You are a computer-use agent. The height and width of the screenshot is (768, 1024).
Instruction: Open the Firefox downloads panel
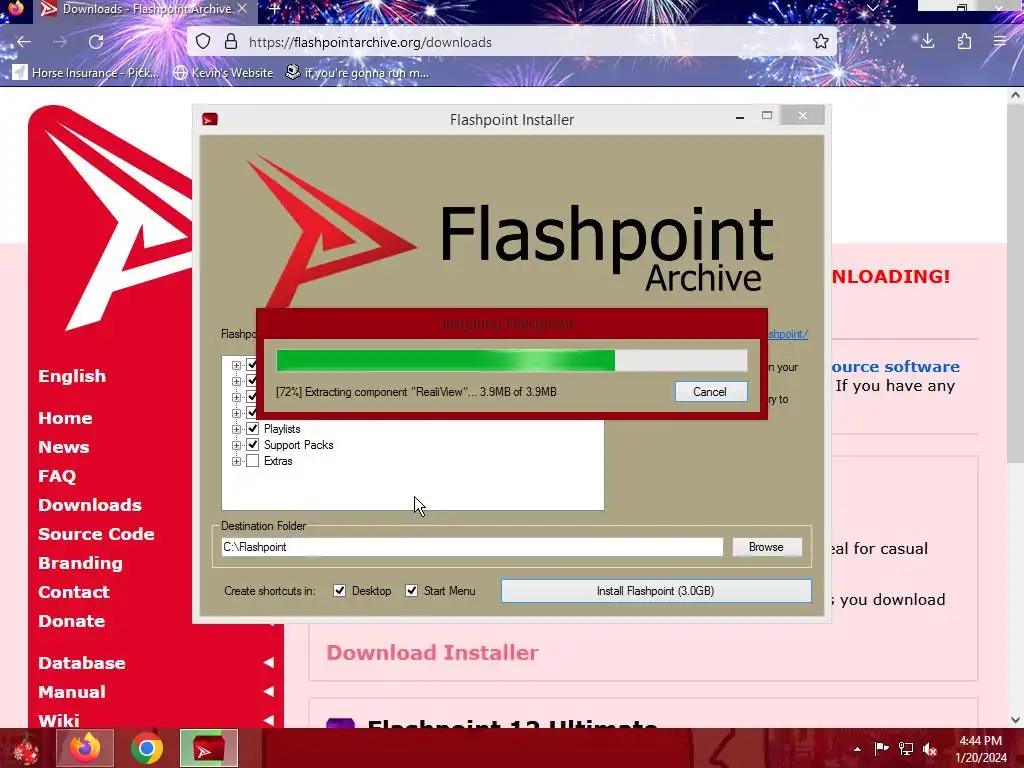tap(927, 42)
